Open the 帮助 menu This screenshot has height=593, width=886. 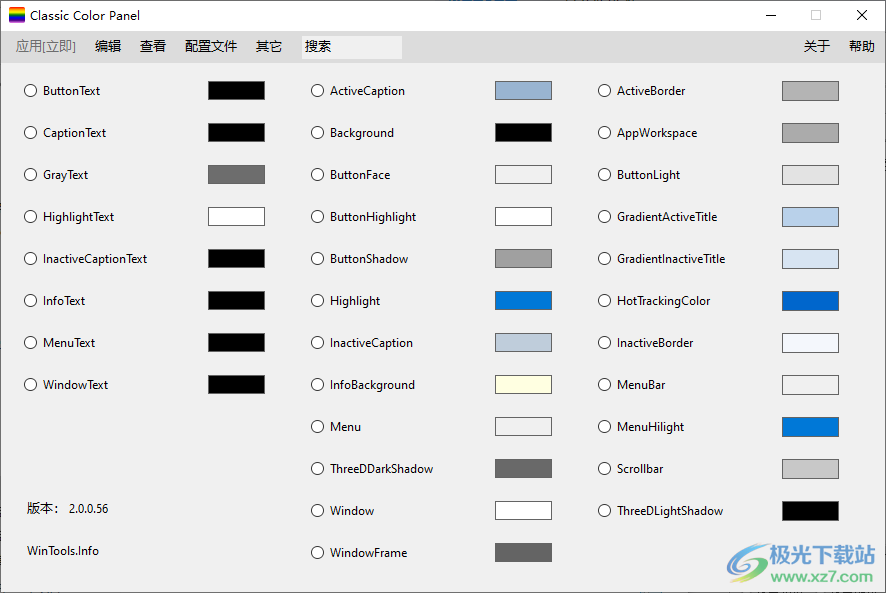[x=861, y=46]
